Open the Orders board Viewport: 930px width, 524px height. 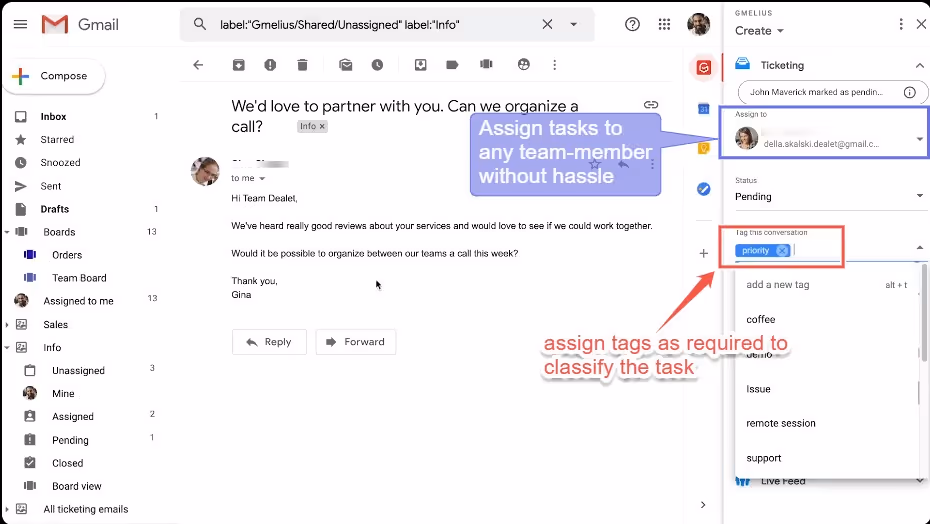[67, 255]
